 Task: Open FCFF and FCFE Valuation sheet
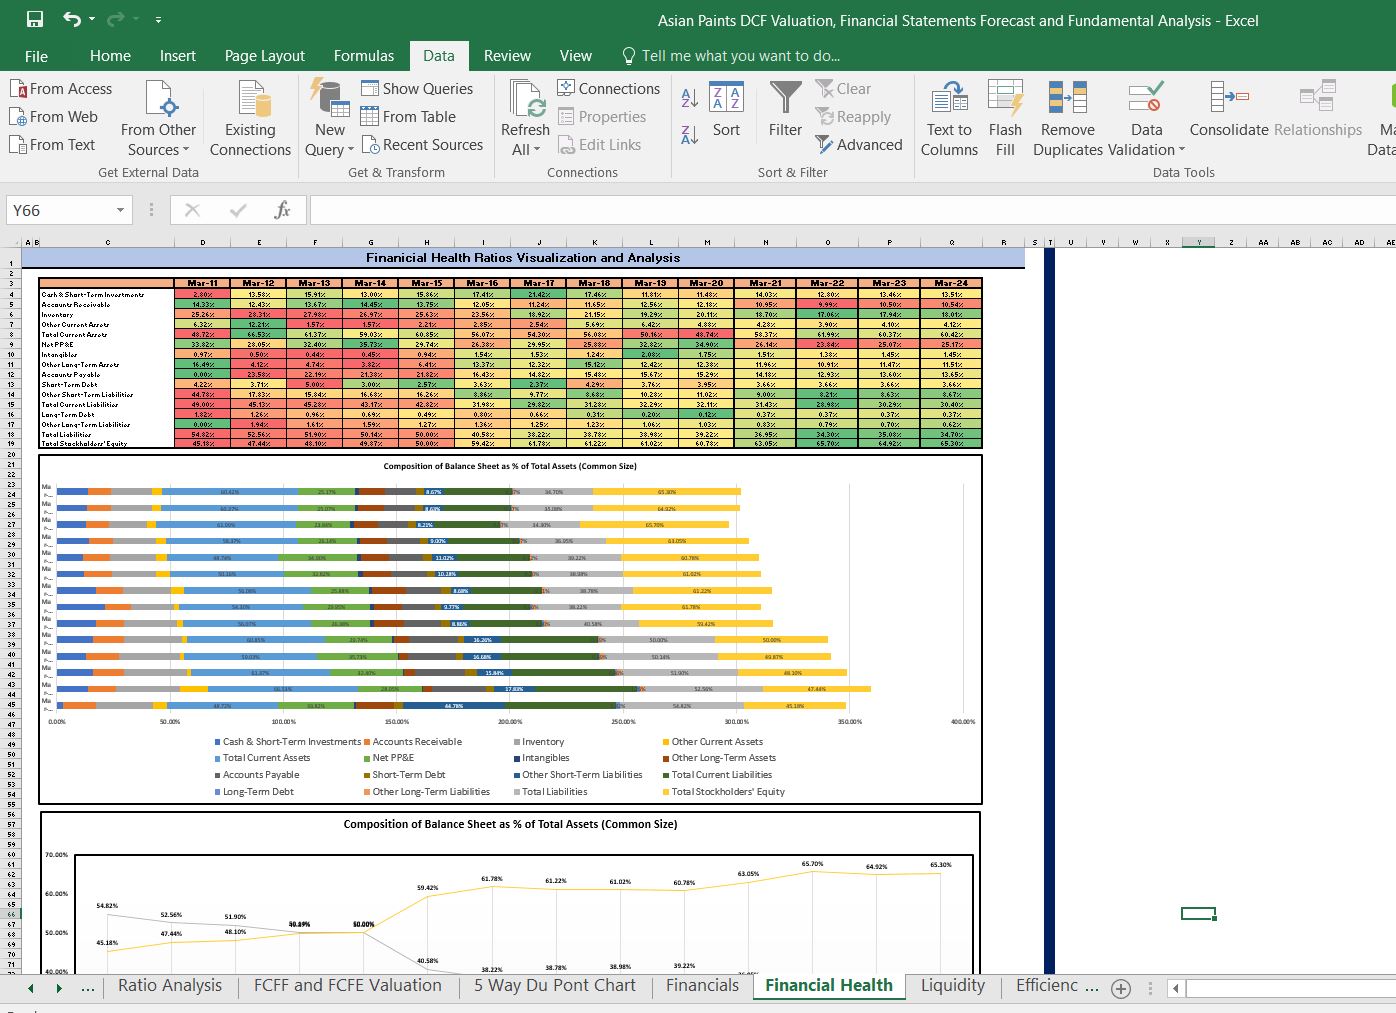pyautogui.click(x=348, y=985)
